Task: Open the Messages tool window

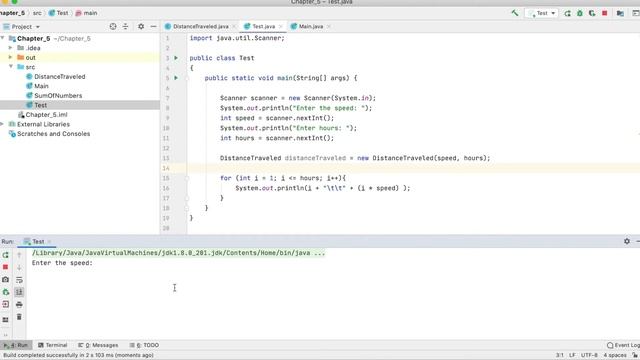Action: [x=98, y=345]
